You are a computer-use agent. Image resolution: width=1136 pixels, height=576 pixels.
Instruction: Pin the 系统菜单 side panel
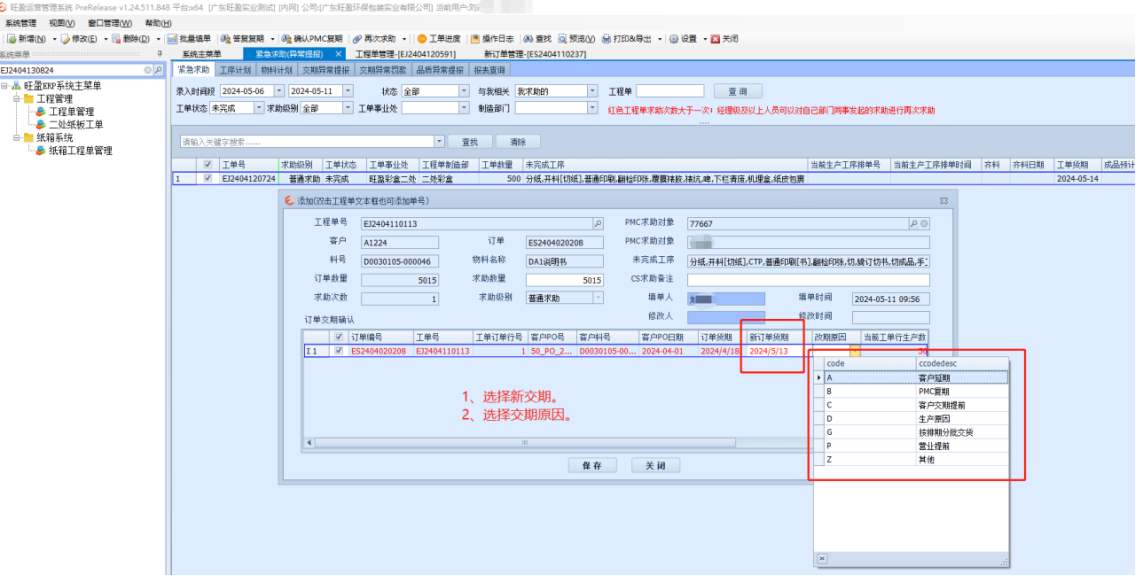click(159, 54)
